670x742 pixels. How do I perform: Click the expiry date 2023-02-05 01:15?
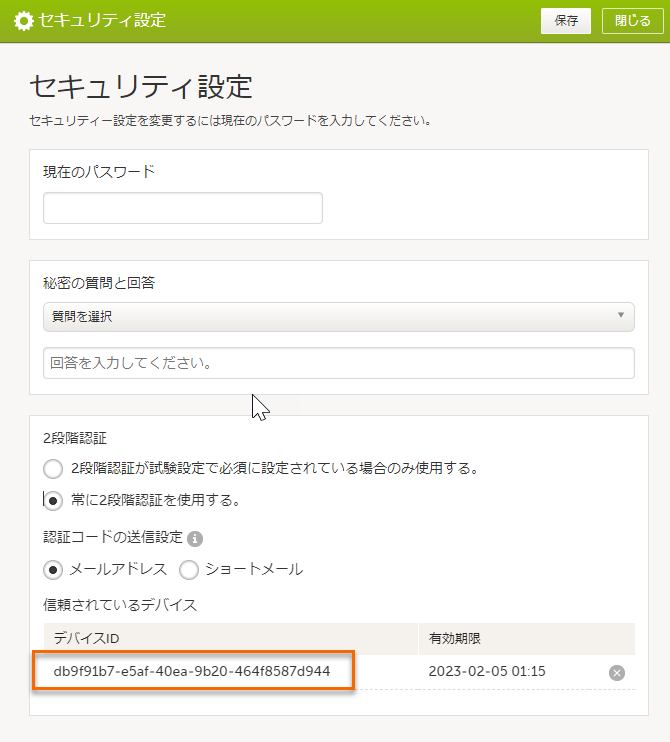coord(485,671)
